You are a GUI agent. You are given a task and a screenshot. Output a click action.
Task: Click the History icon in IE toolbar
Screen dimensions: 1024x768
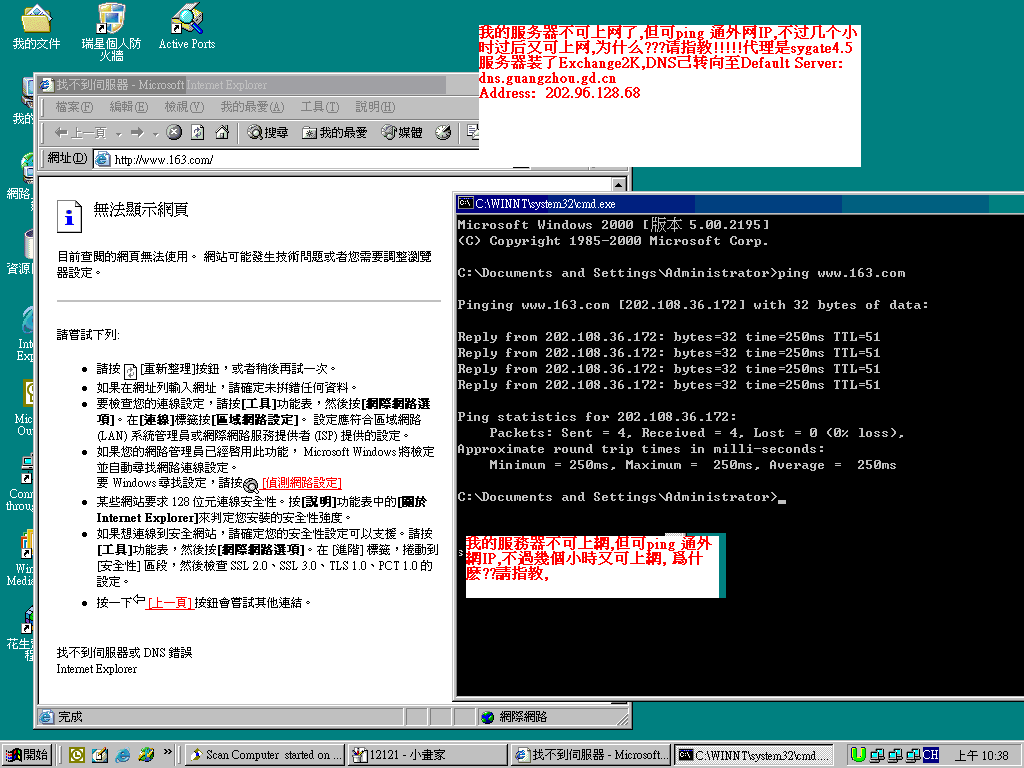443,133
